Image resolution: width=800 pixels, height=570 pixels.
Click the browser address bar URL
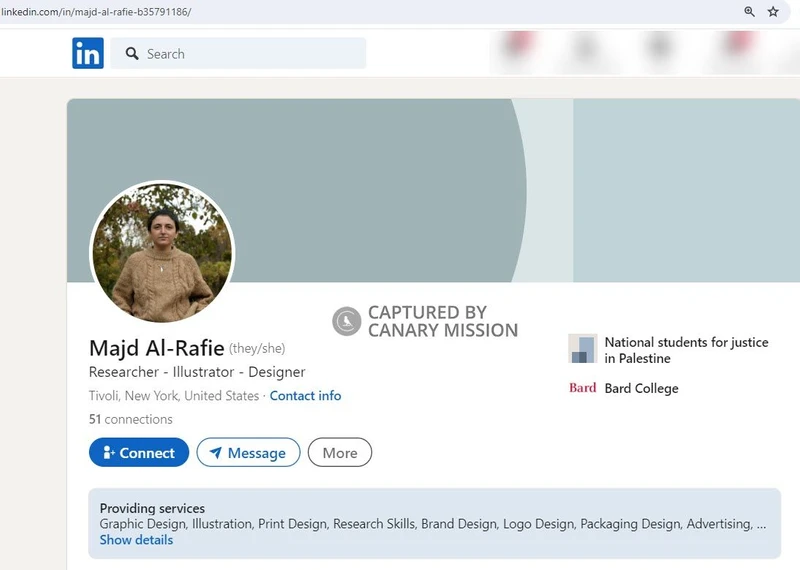96,12
